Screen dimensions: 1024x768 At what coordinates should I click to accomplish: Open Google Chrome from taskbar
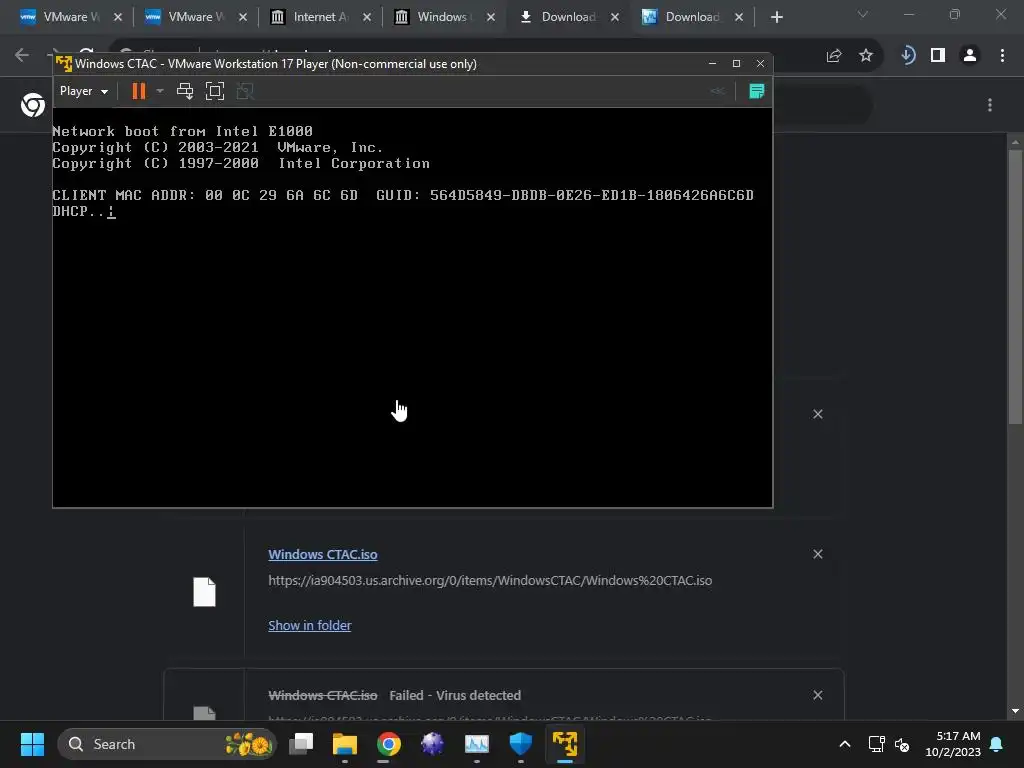point(389,744)
